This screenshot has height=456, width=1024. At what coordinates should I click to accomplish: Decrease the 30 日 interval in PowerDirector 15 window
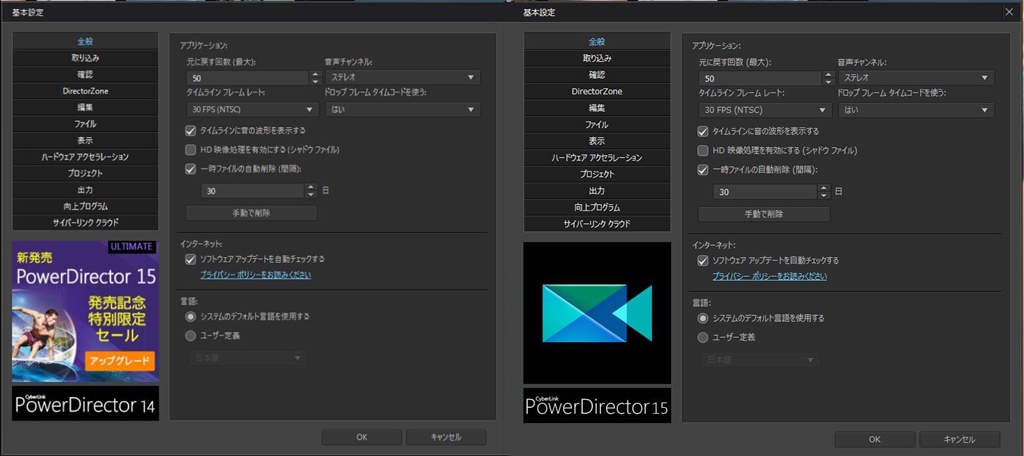click(x=824, y=196)
